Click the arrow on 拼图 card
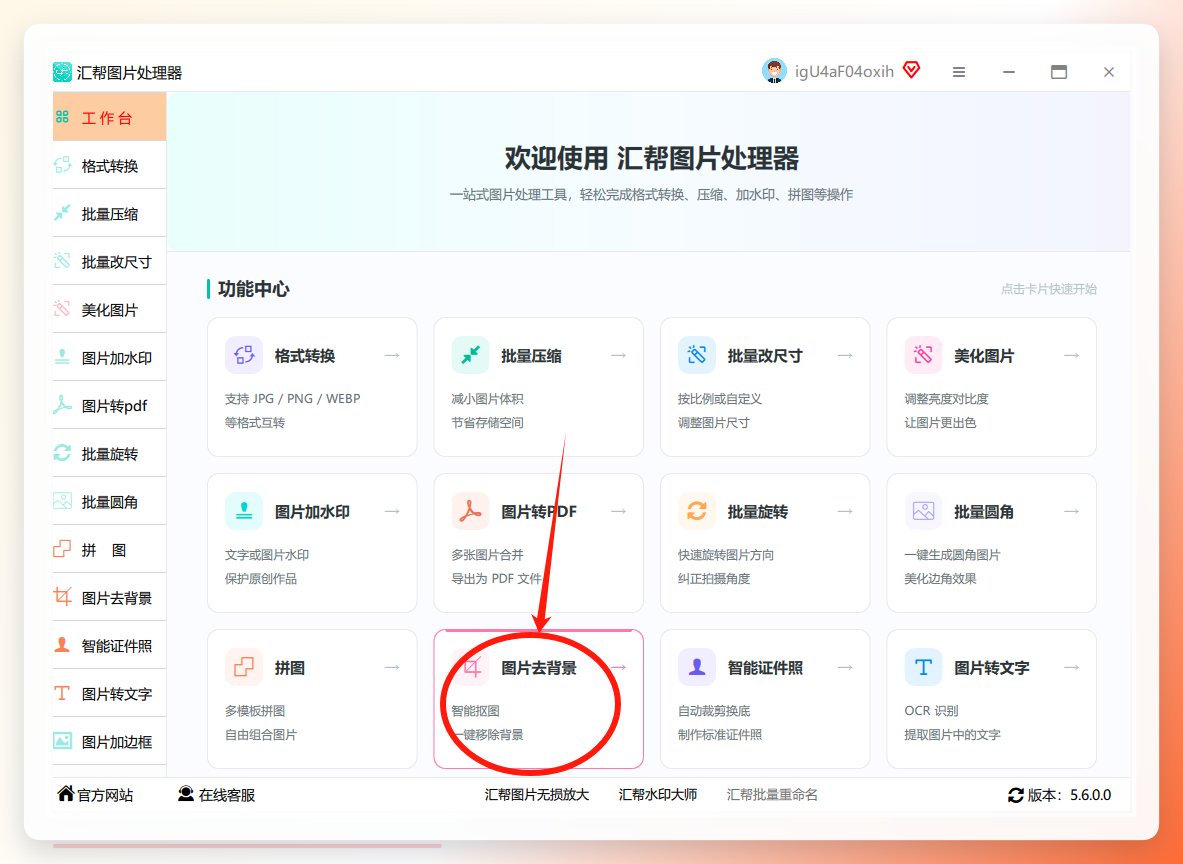The image size is (1183, 864). pyautogui.click(x=392, y=667)
